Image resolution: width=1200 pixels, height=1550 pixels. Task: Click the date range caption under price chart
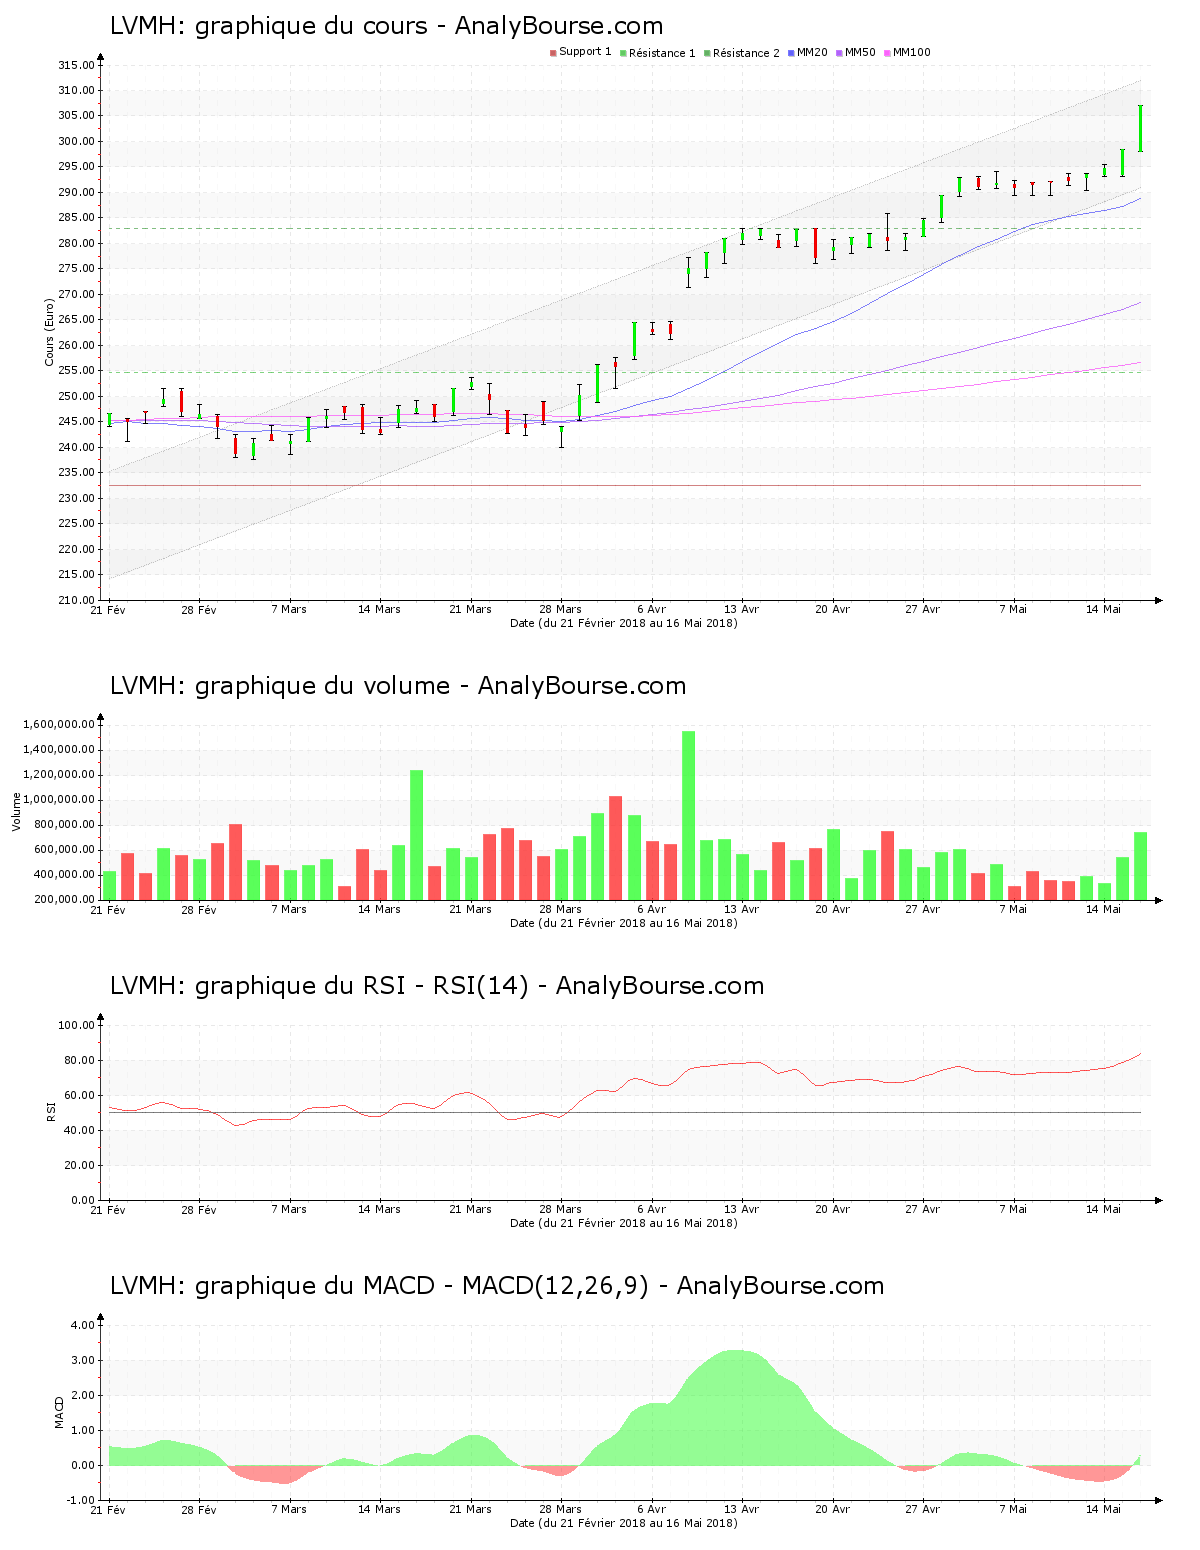click(624, 623)
